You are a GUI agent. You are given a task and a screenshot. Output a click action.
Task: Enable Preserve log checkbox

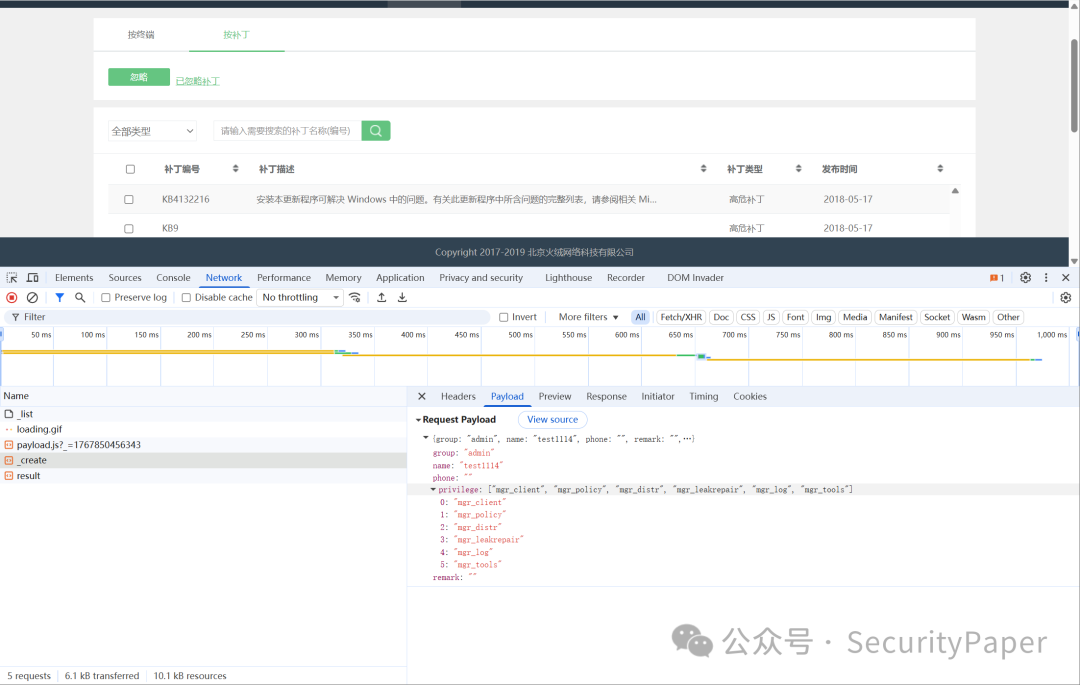coord(105,297)
